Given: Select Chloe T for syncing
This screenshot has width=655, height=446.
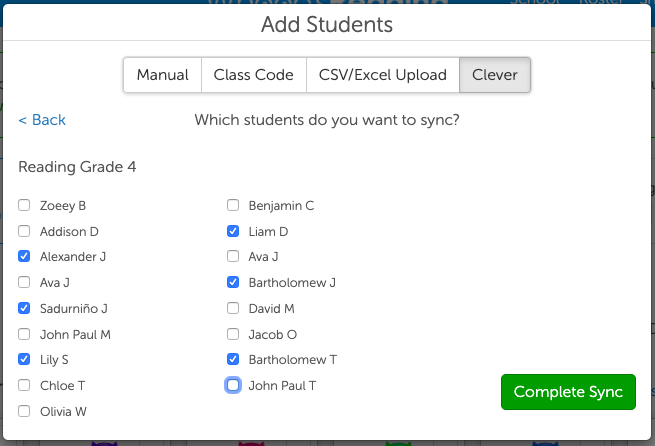Looking at the screenshot, I should pyautogui.click(x=24, y=385).
